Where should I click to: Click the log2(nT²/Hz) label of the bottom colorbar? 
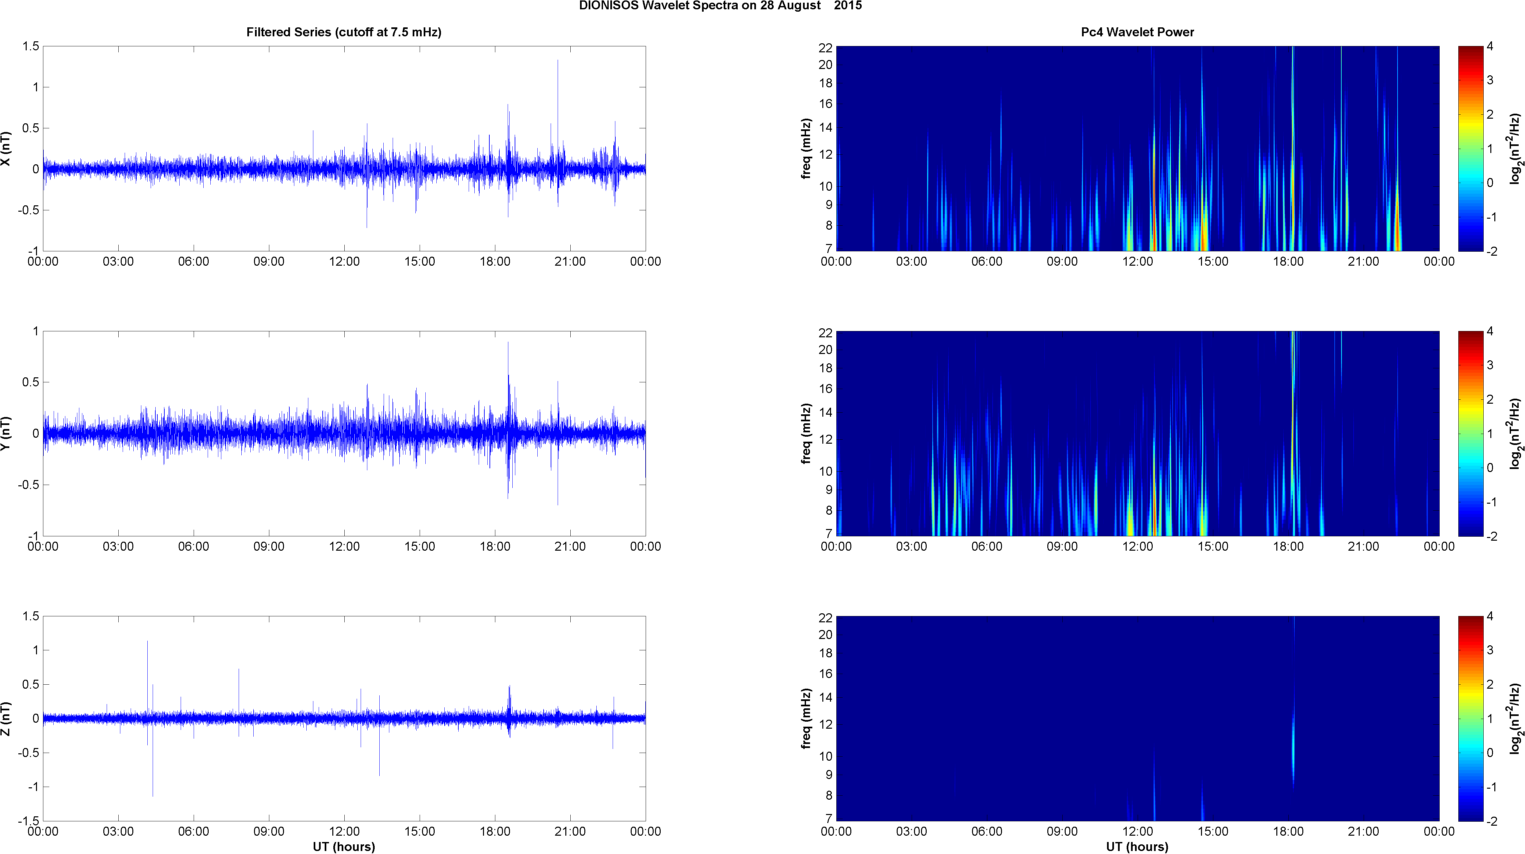(1516, 718)
